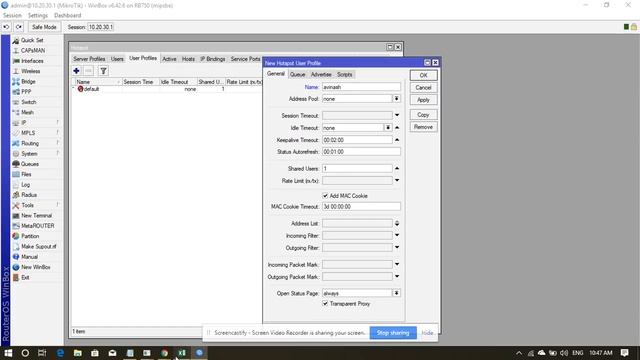This screenshot has width=640, height=360.
Task: Toggle Safe Mode button
Action: point(44,27)
